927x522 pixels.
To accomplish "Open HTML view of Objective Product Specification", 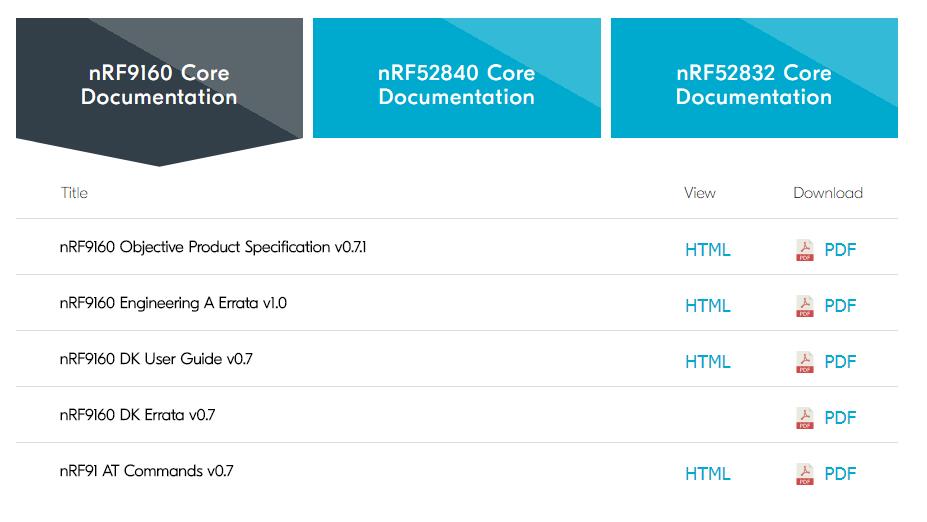I will pyautogui.click(x=707, y=250).
